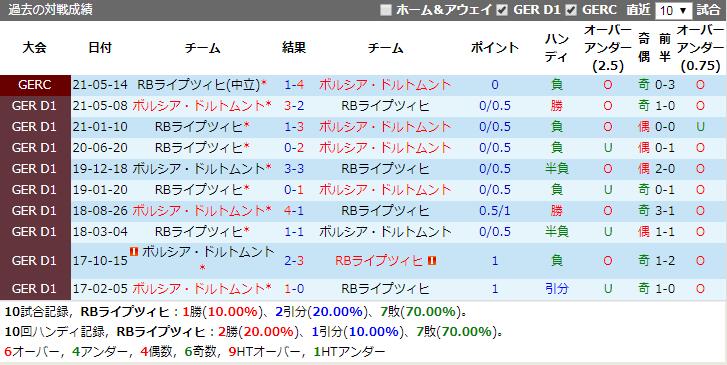The width and height of the screenshot is (727, 365).
Task: Click the 引分 handicap result for 17-02-05
Action: 556,289
